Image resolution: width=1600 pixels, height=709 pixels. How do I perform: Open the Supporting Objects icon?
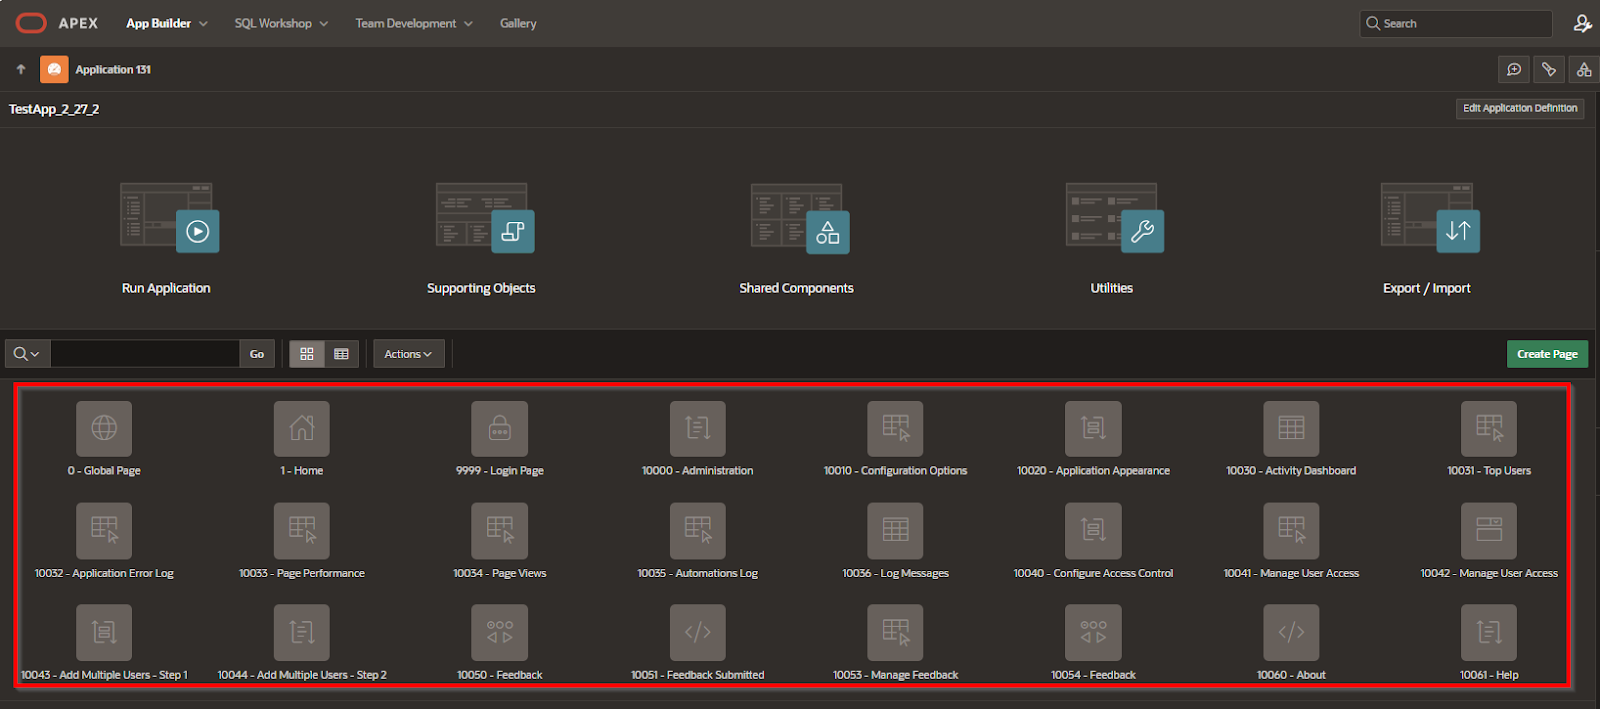click(485, 217)
